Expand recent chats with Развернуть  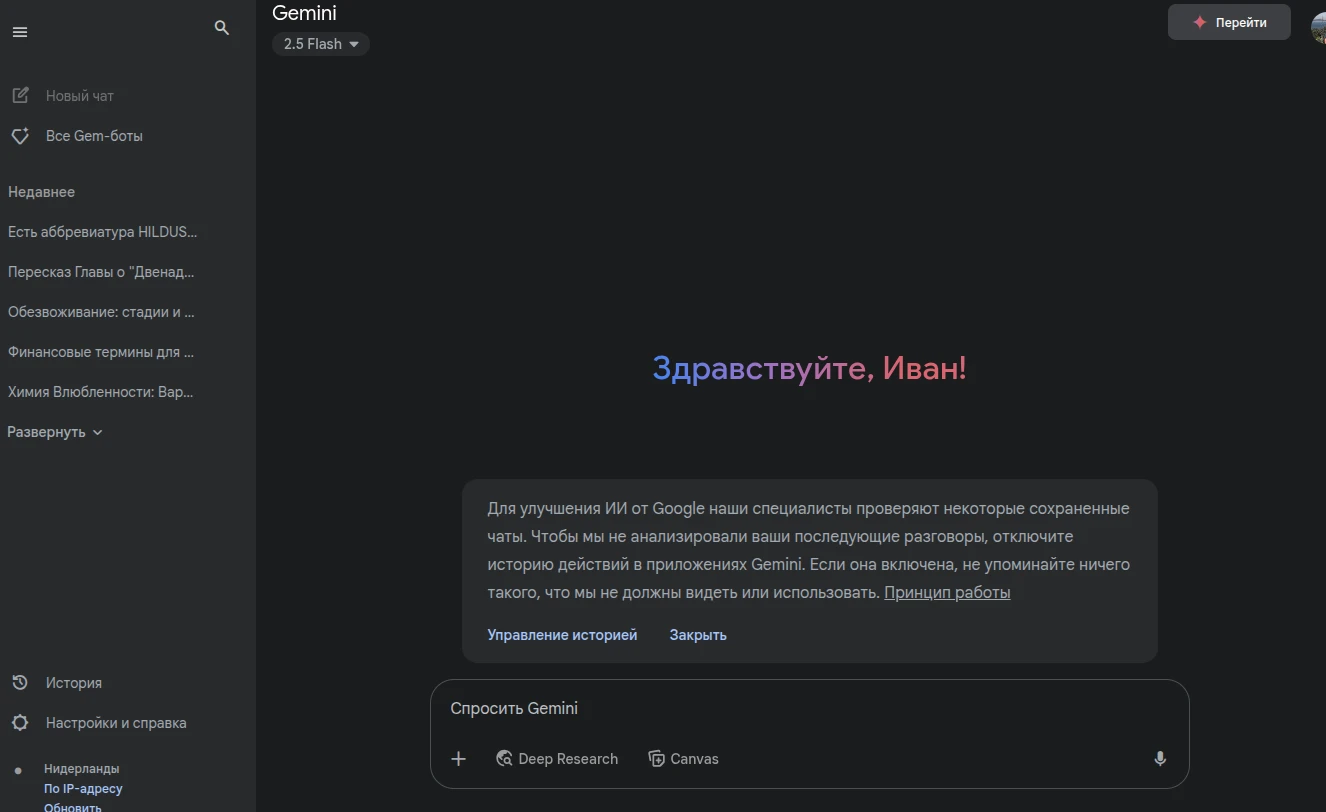pos(55,432)
